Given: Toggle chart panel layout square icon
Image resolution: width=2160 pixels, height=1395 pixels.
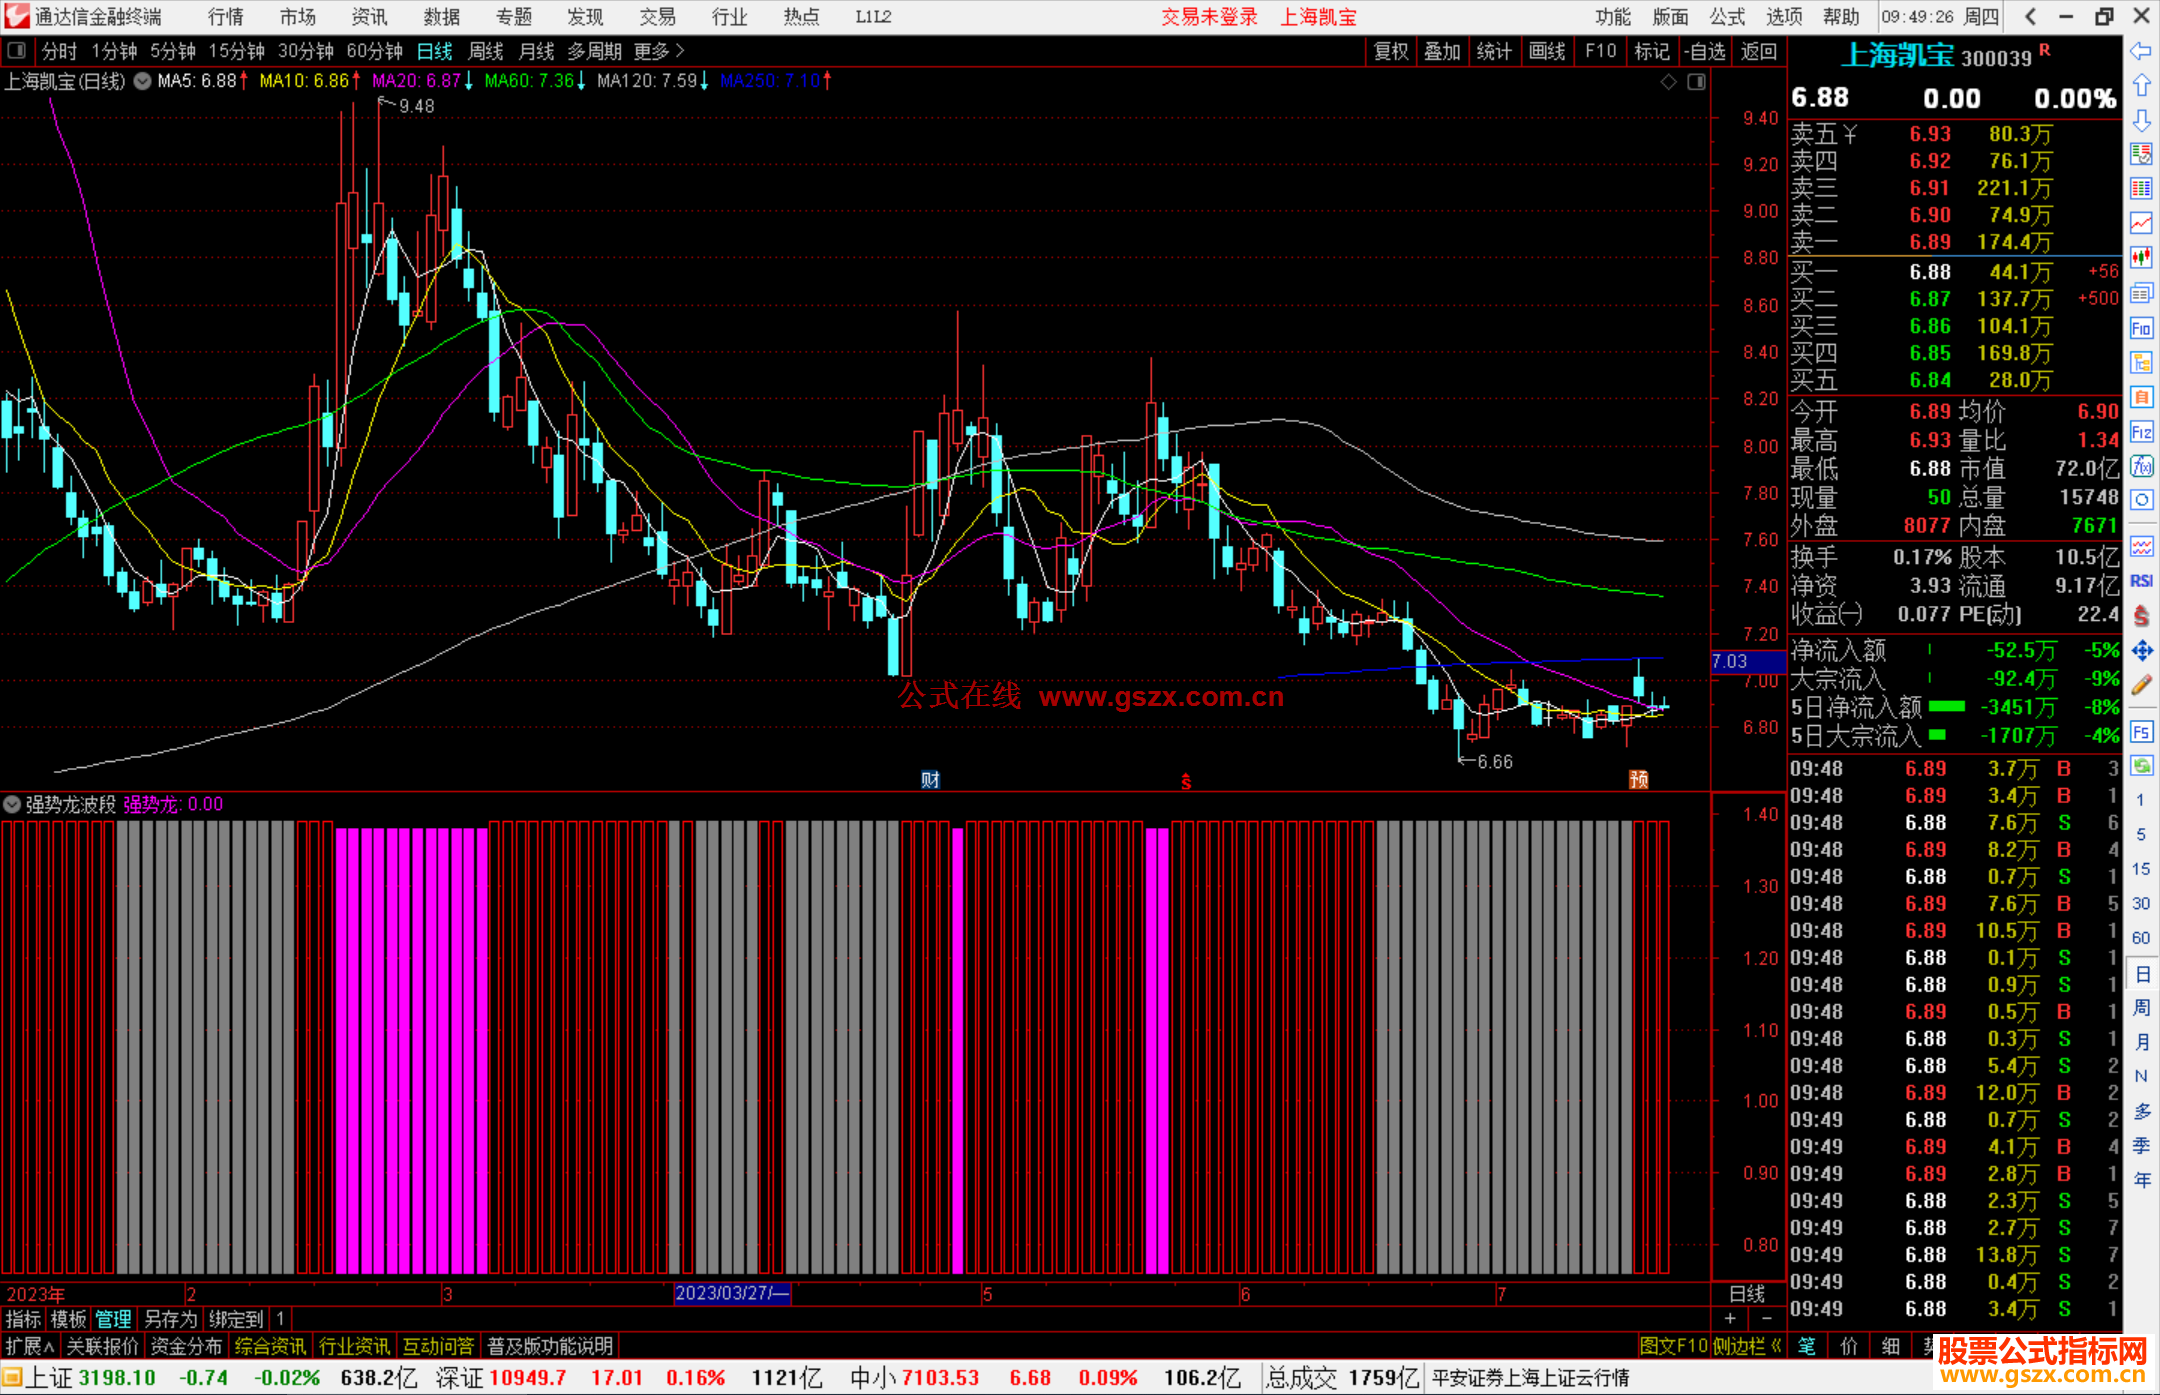Looking at the screenshot, I should tap(1696, 82).
